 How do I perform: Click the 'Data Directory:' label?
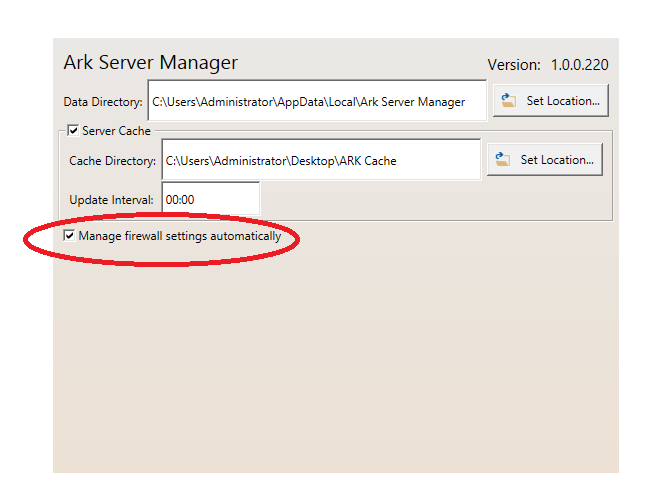103,102
